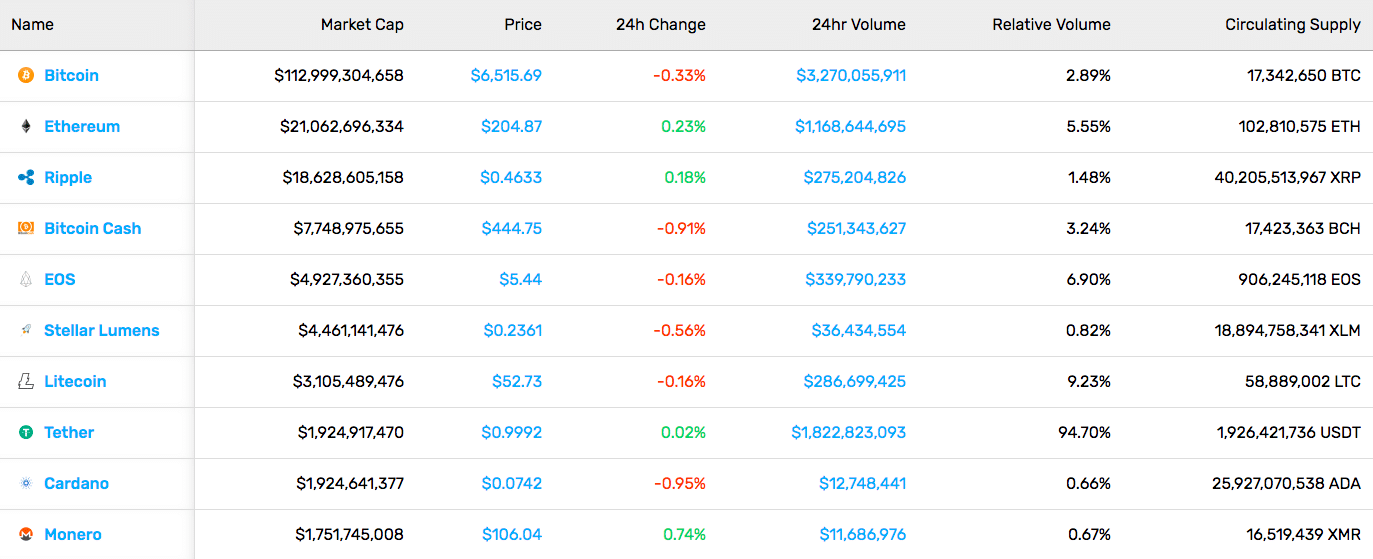Screen dimensions: 1373x559
Task: Click the Cardano logo icon
Action: coord(26,483)
